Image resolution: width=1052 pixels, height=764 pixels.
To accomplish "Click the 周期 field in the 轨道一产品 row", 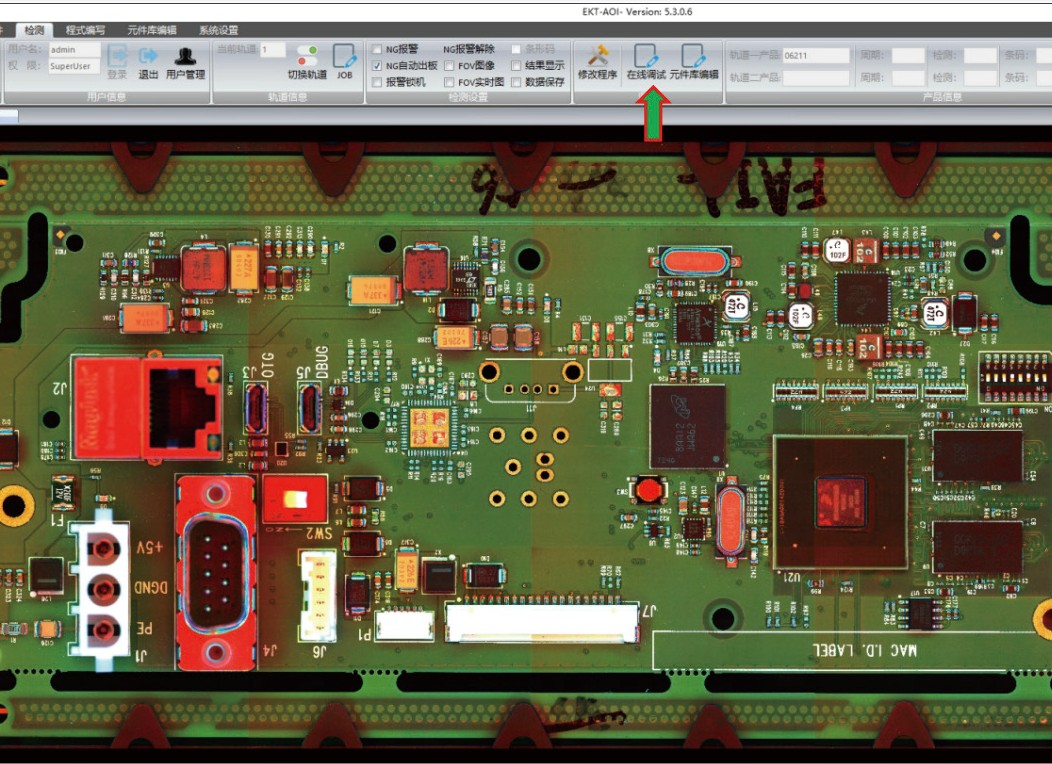I will pos(908,56).
